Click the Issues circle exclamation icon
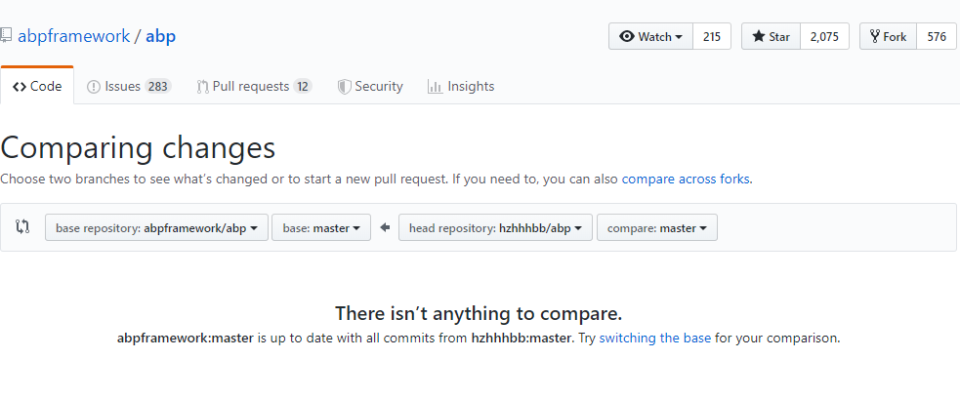This screenshot has width=960, height=399. 94,87
